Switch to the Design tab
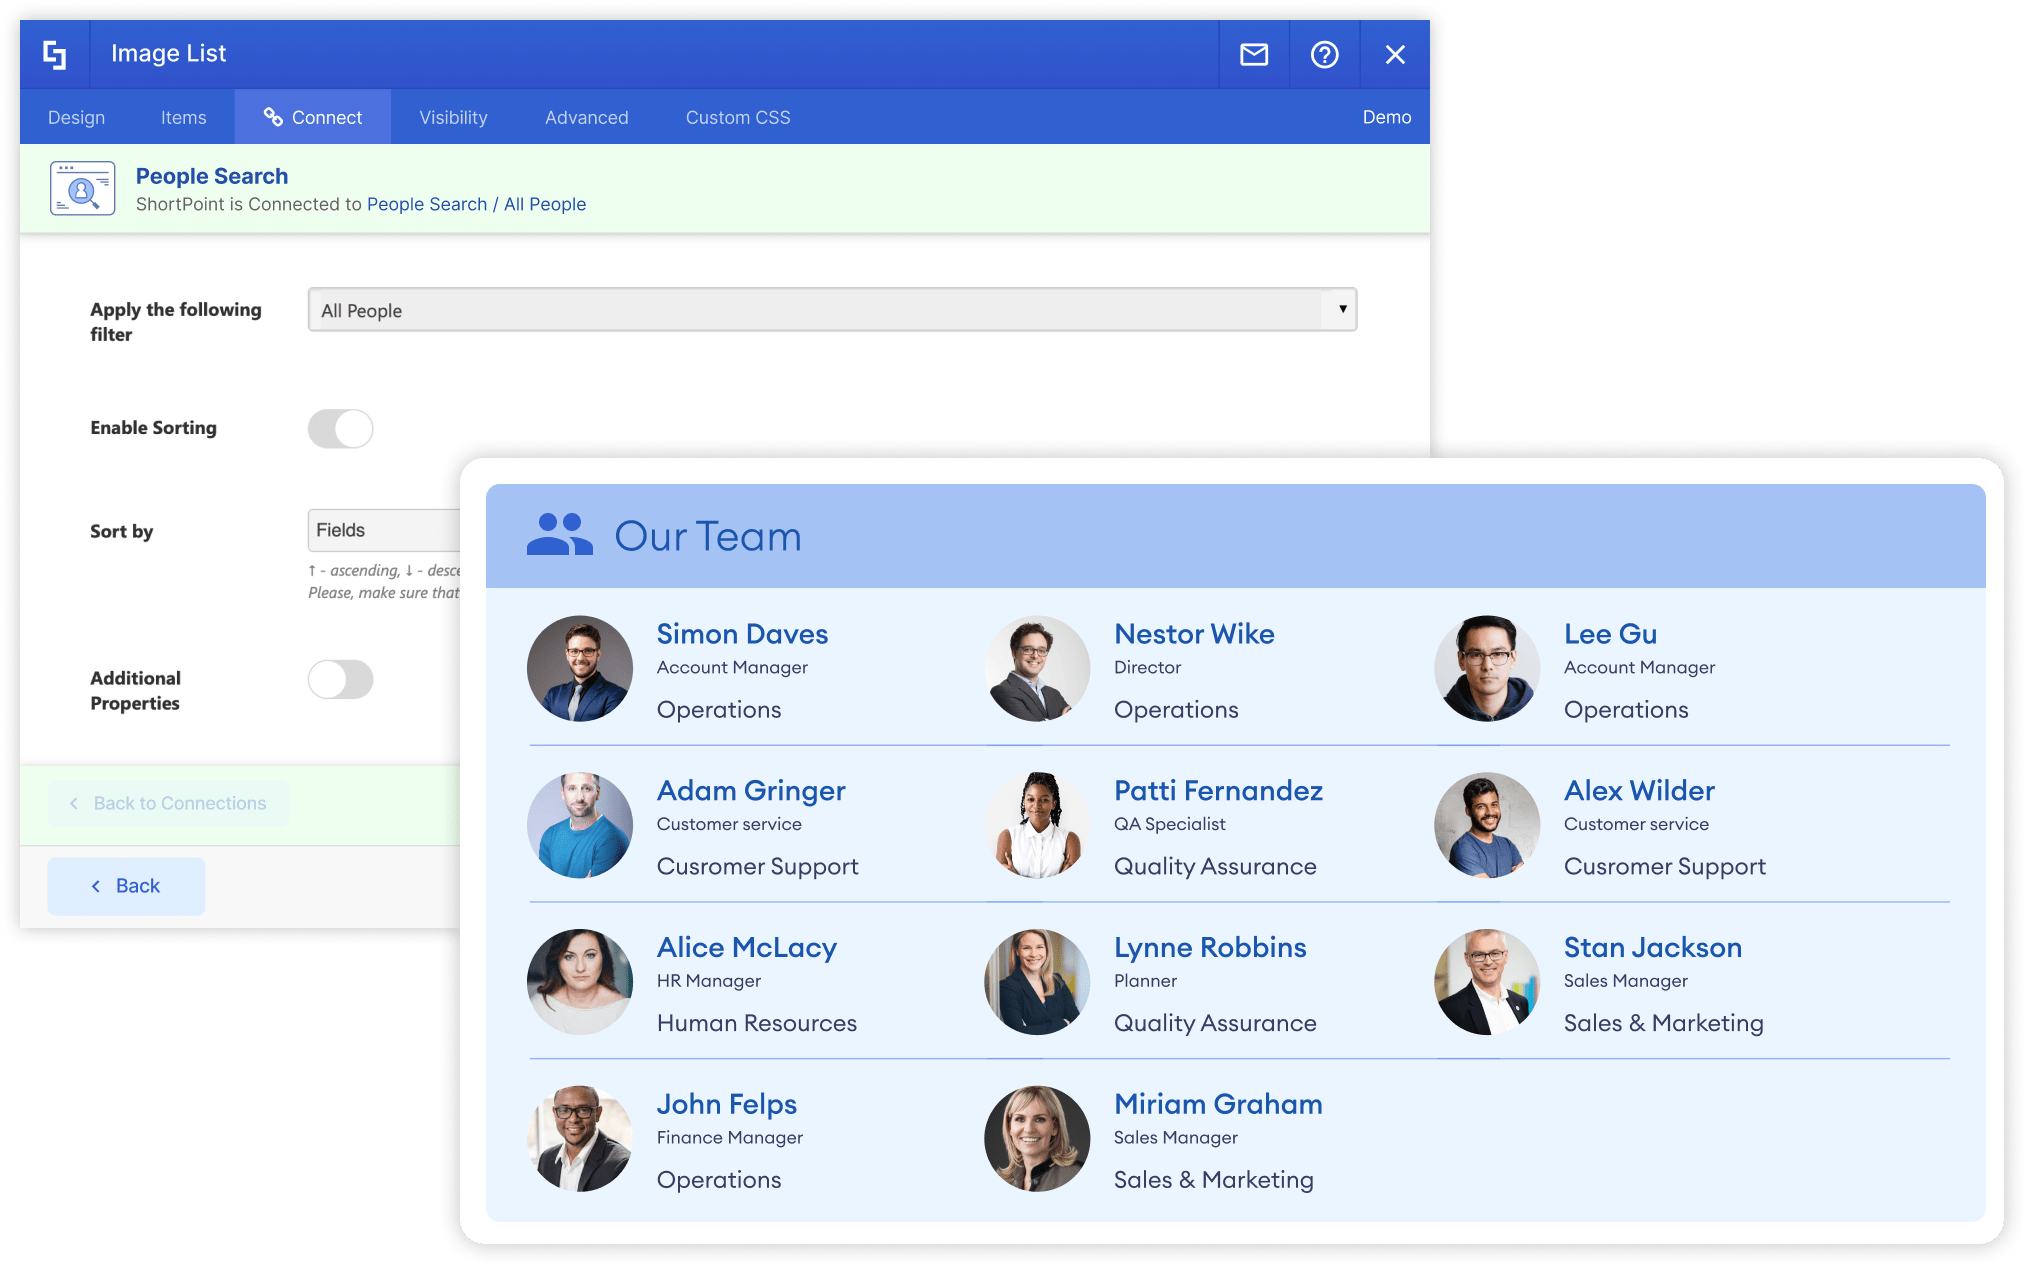The image size is (2029, 1269). [x=75, y=116]
